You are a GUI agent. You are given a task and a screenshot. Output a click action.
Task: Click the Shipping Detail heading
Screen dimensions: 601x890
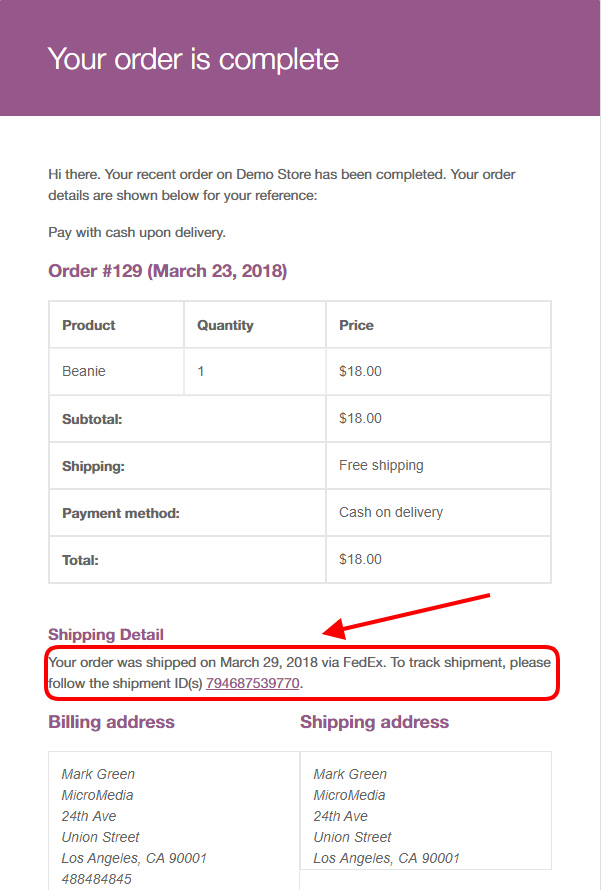106,634
